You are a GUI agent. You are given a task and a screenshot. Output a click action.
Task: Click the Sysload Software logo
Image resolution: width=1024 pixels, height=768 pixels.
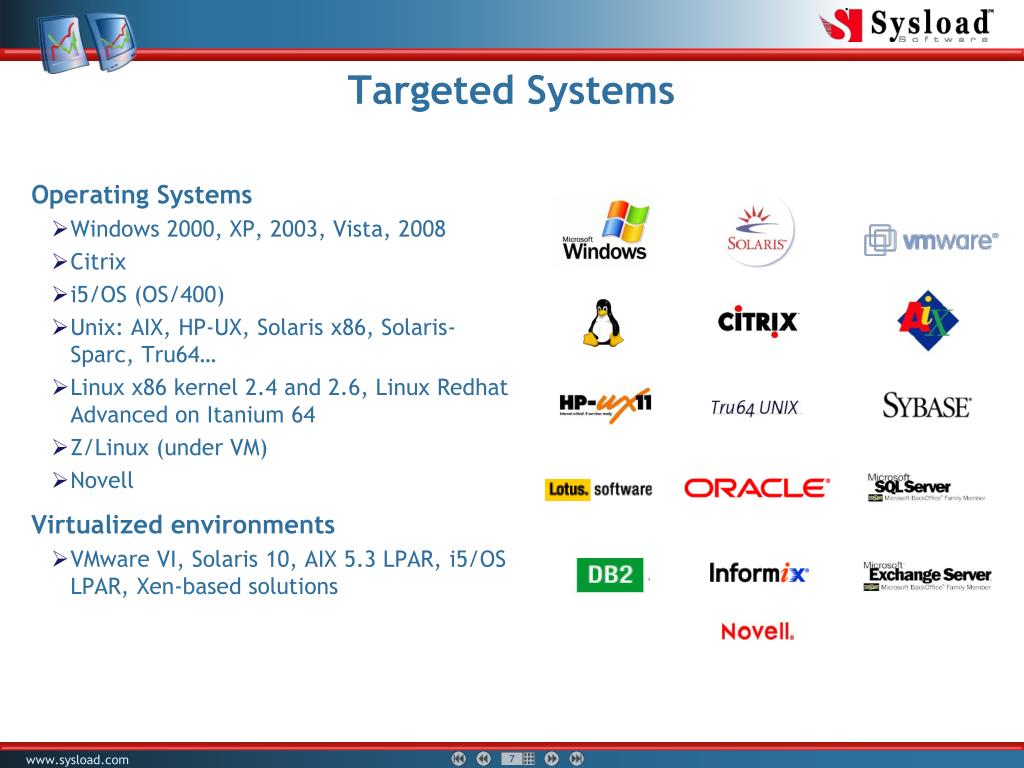click(906, 25)
